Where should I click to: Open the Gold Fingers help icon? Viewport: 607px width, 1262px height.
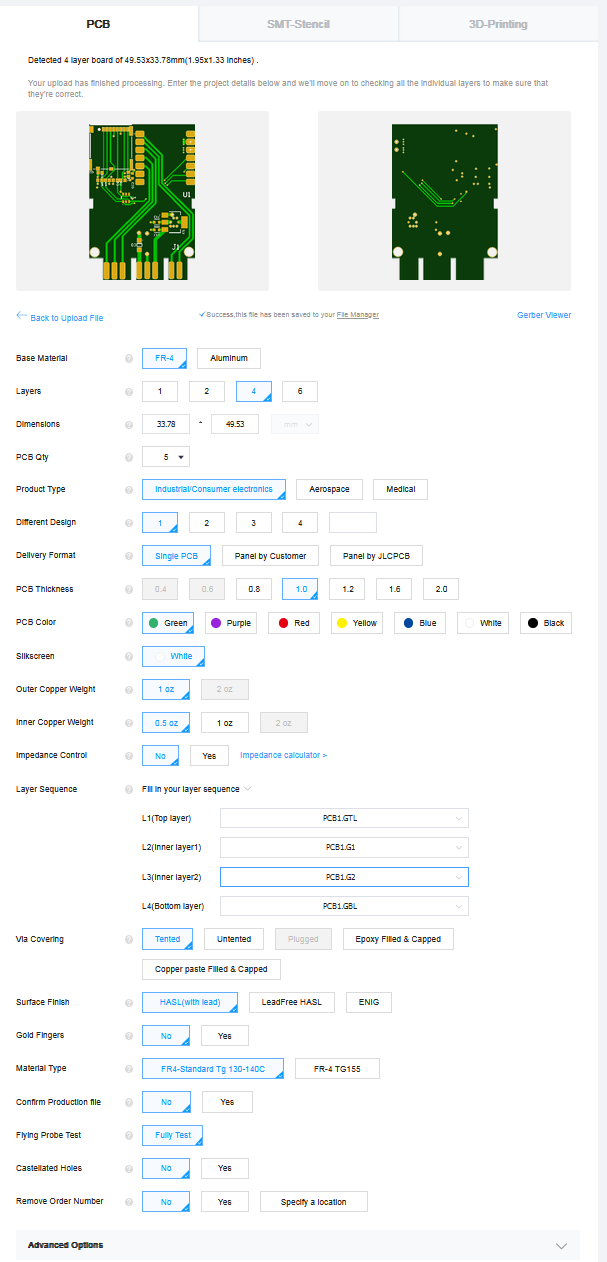pos(128,1035)
